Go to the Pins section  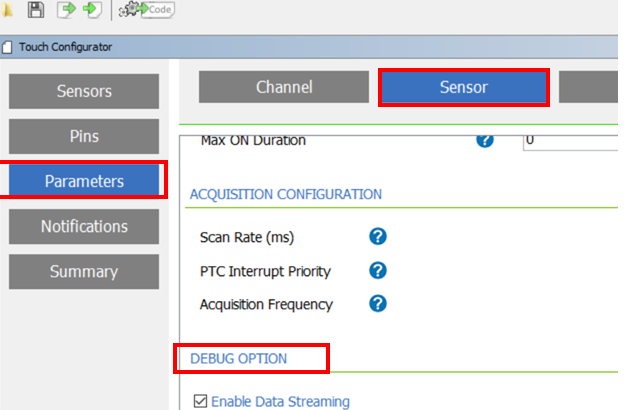pos(84,137)
